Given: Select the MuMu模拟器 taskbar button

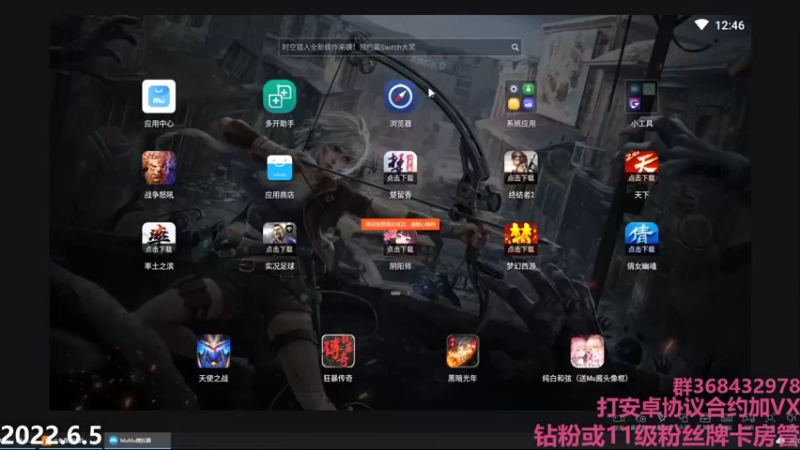Looking at the screenshot, I should pos(138,440).
